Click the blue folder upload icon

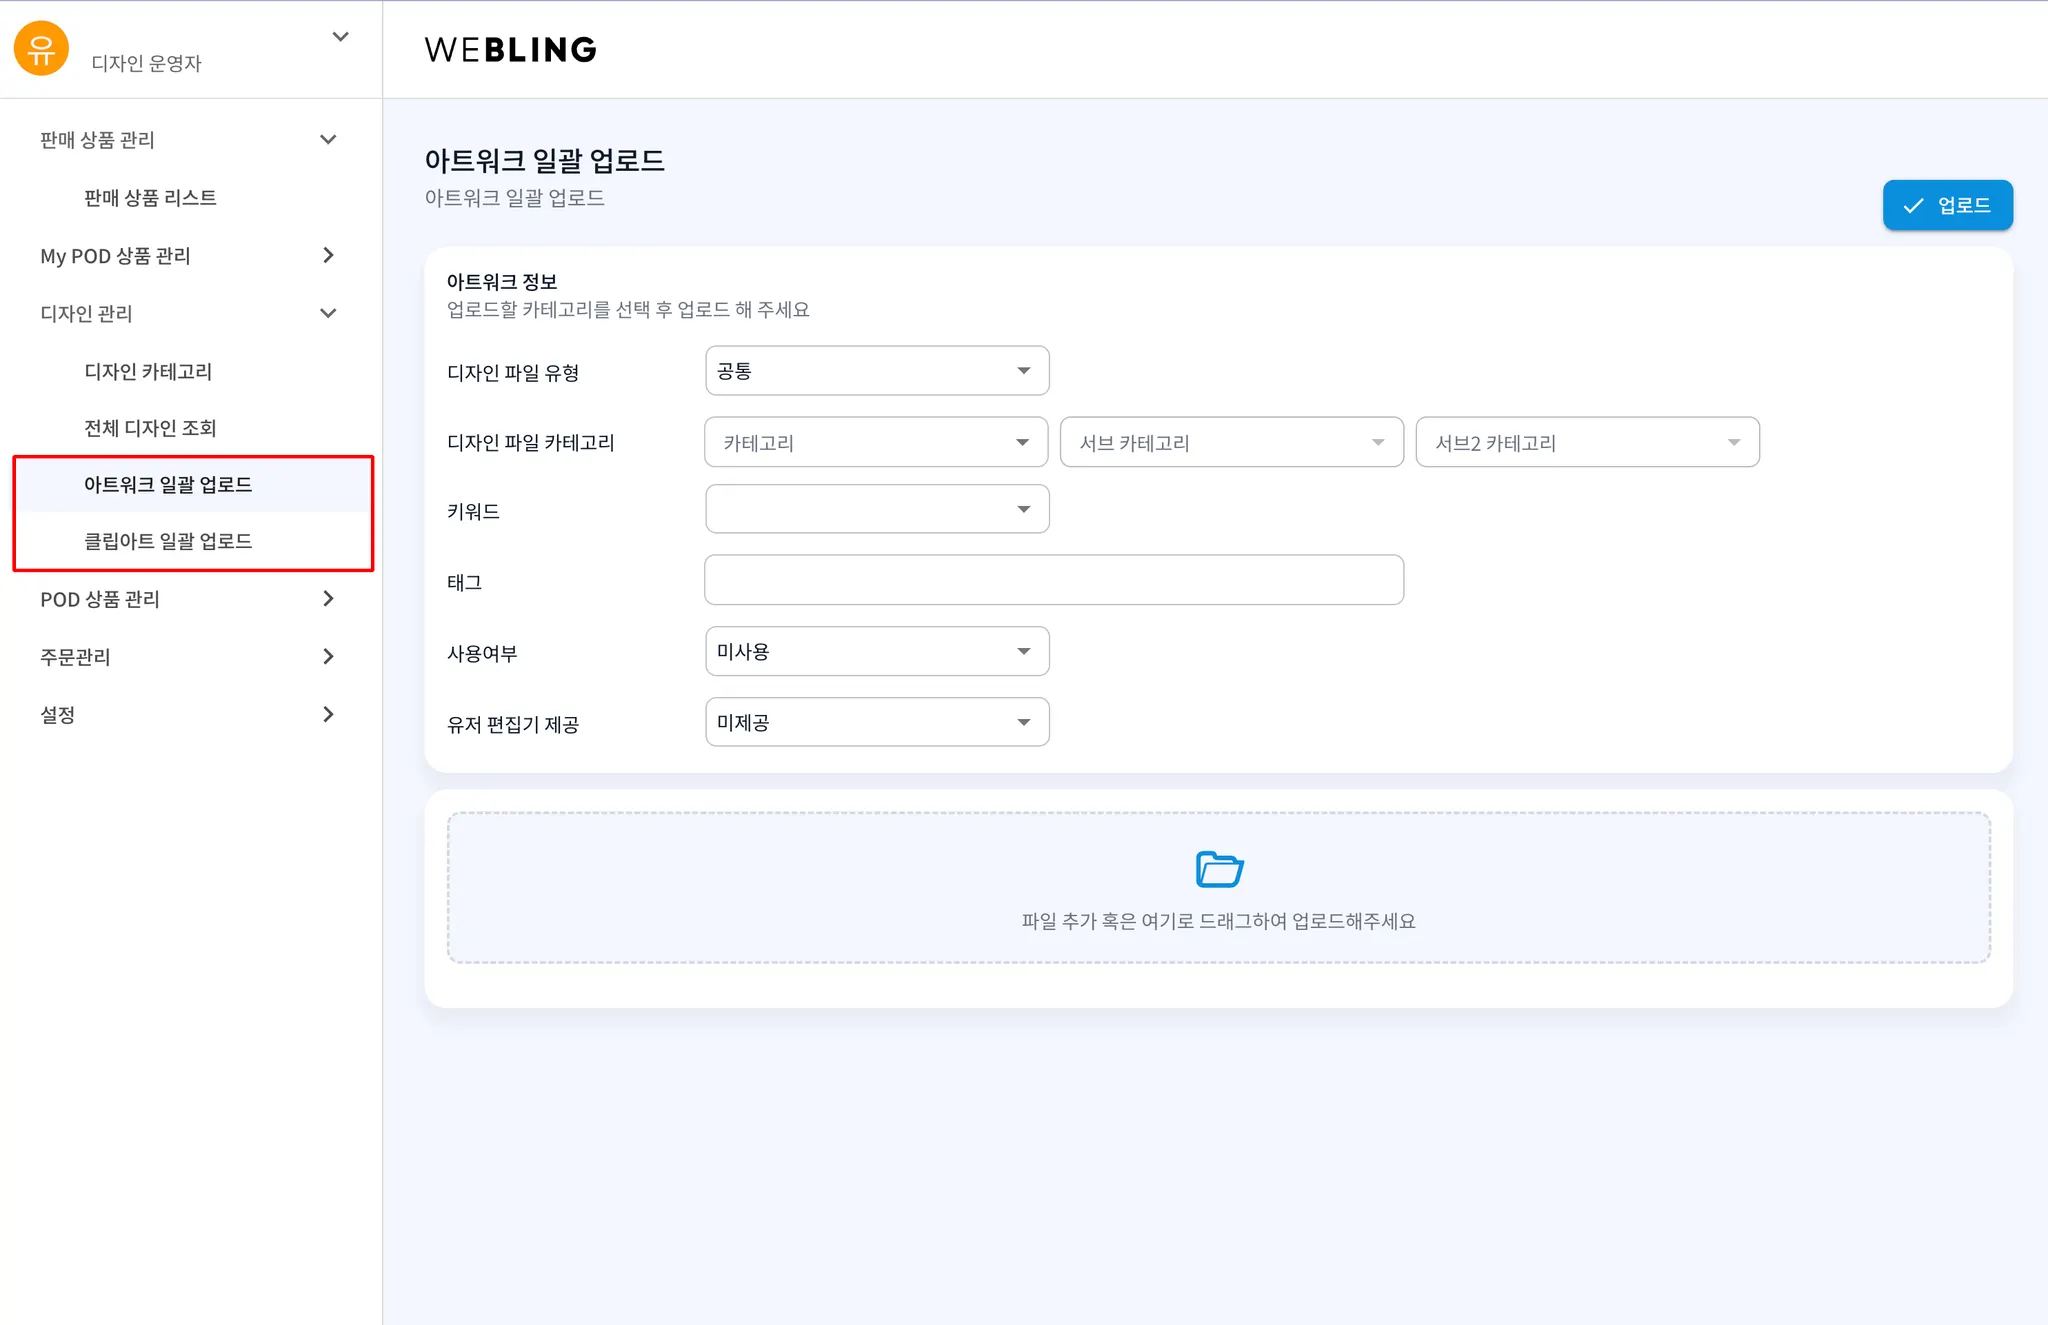(1219, 869)
